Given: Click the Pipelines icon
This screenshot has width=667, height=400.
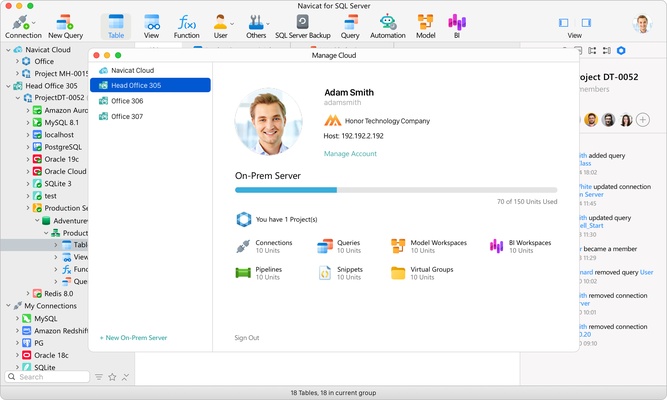Looking at the screenshot, I should point(243,273).
